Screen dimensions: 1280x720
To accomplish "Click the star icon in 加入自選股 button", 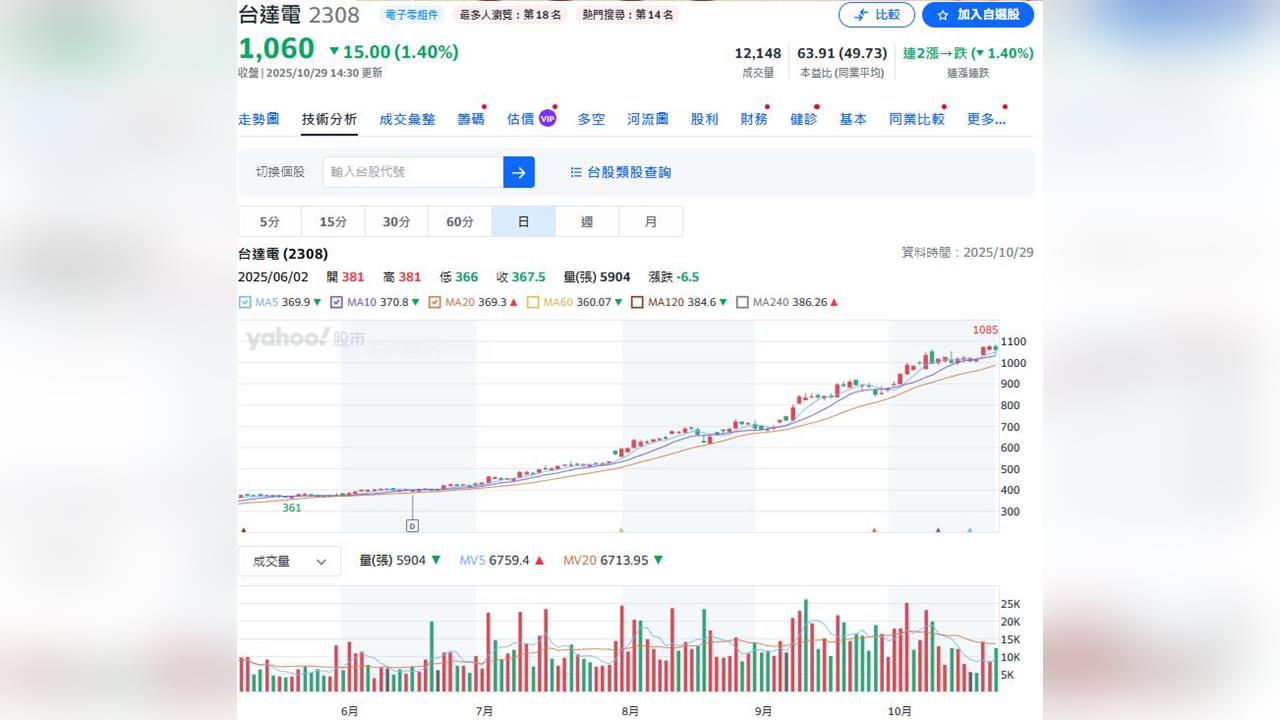I will pos(941,15).
